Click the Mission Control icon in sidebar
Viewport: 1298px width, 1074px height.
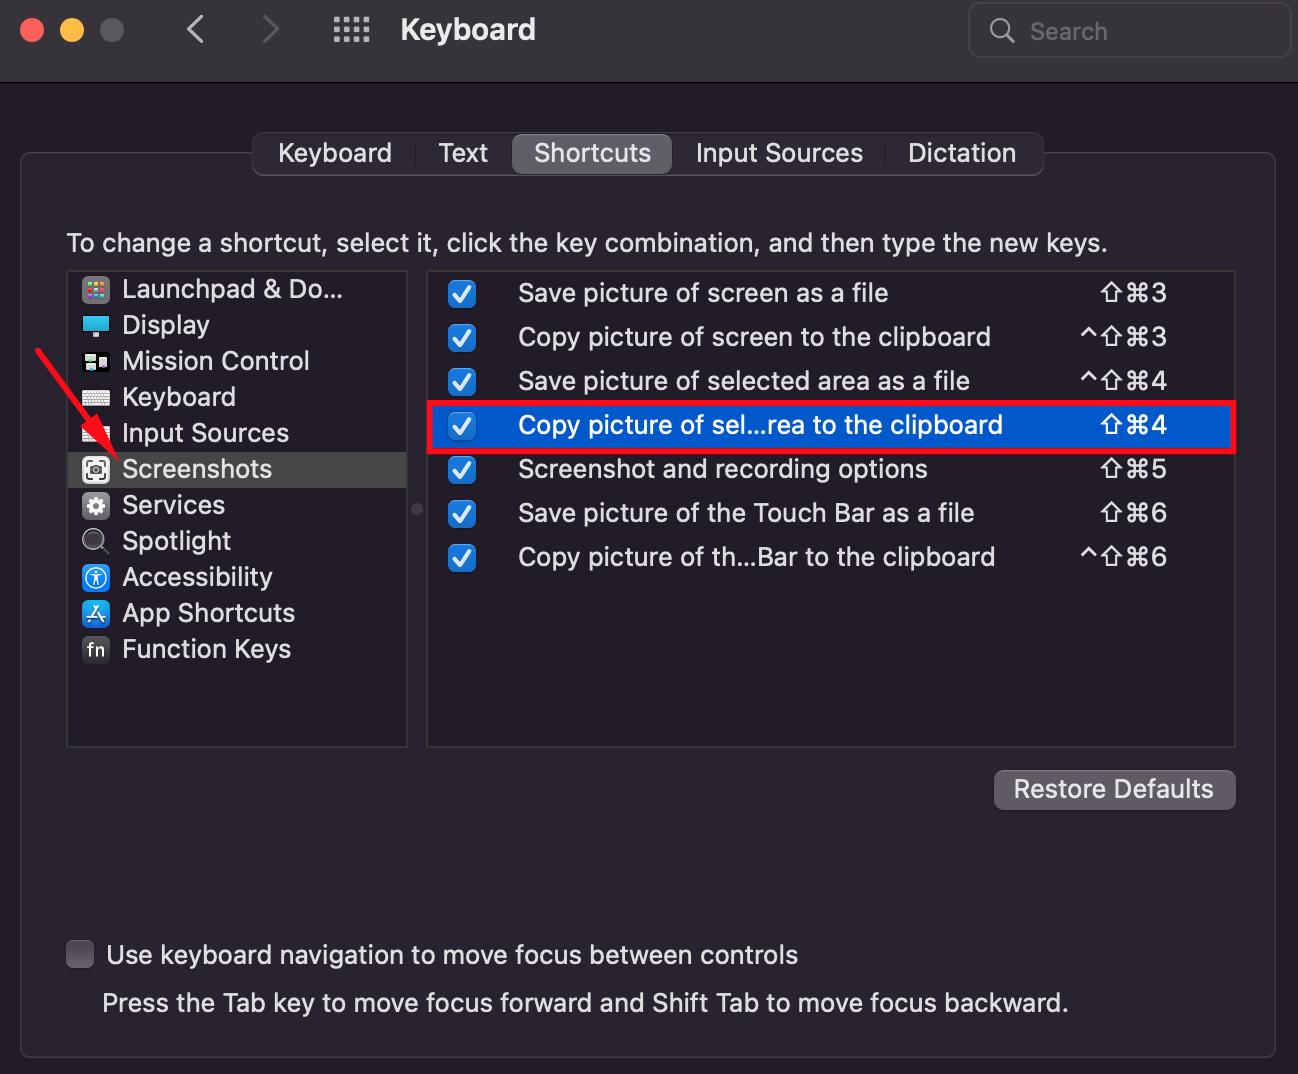[95, 361]
